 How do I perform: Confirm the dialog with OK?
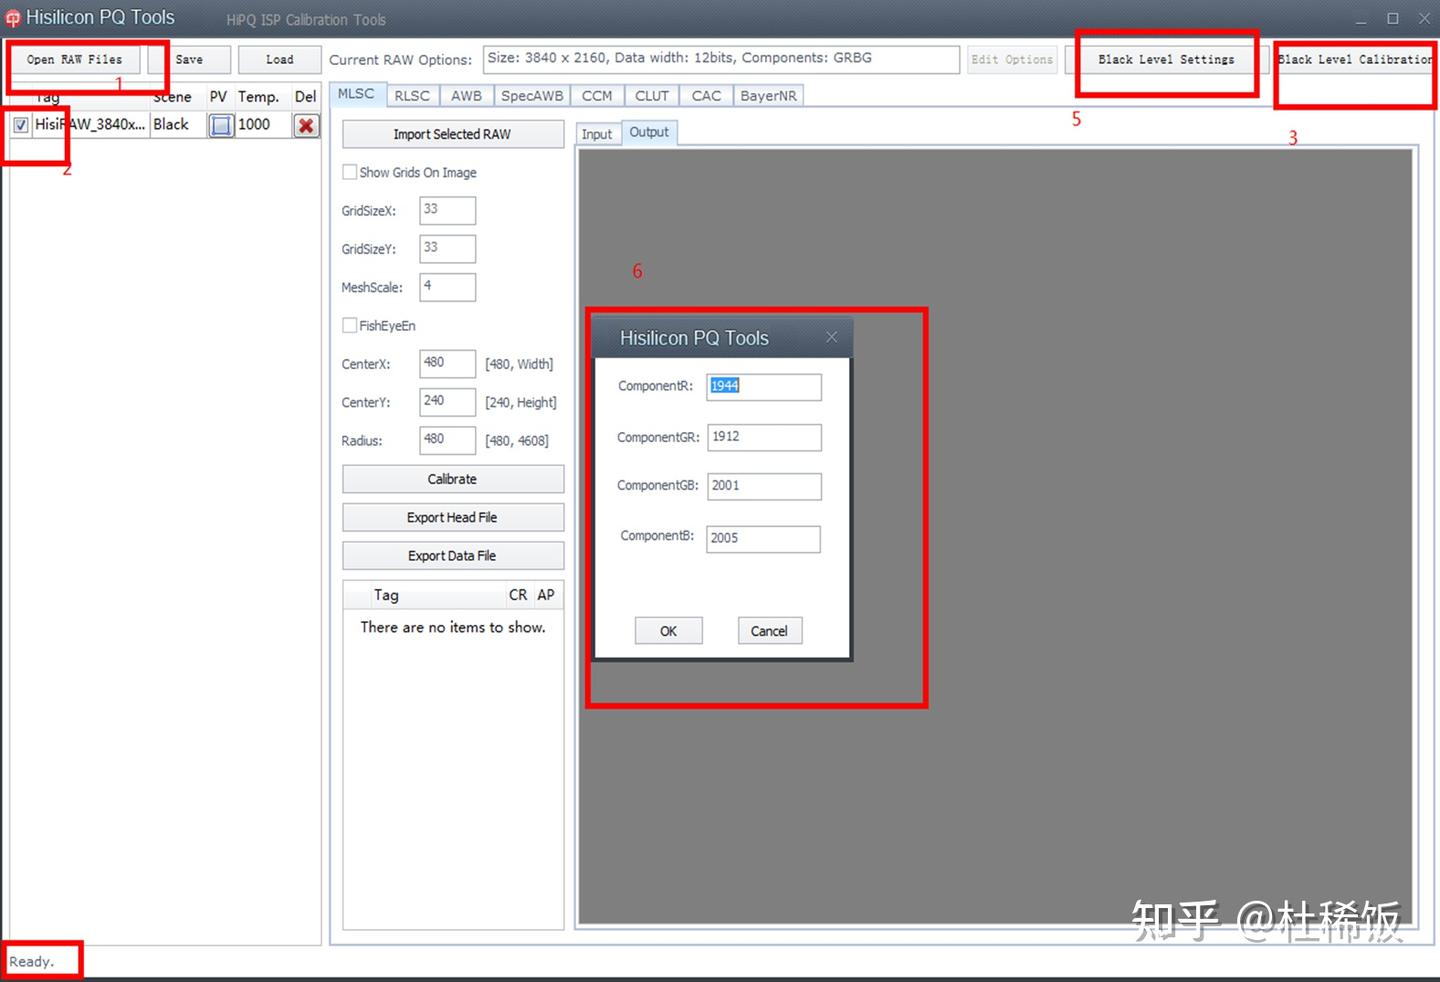coord(669,631)
